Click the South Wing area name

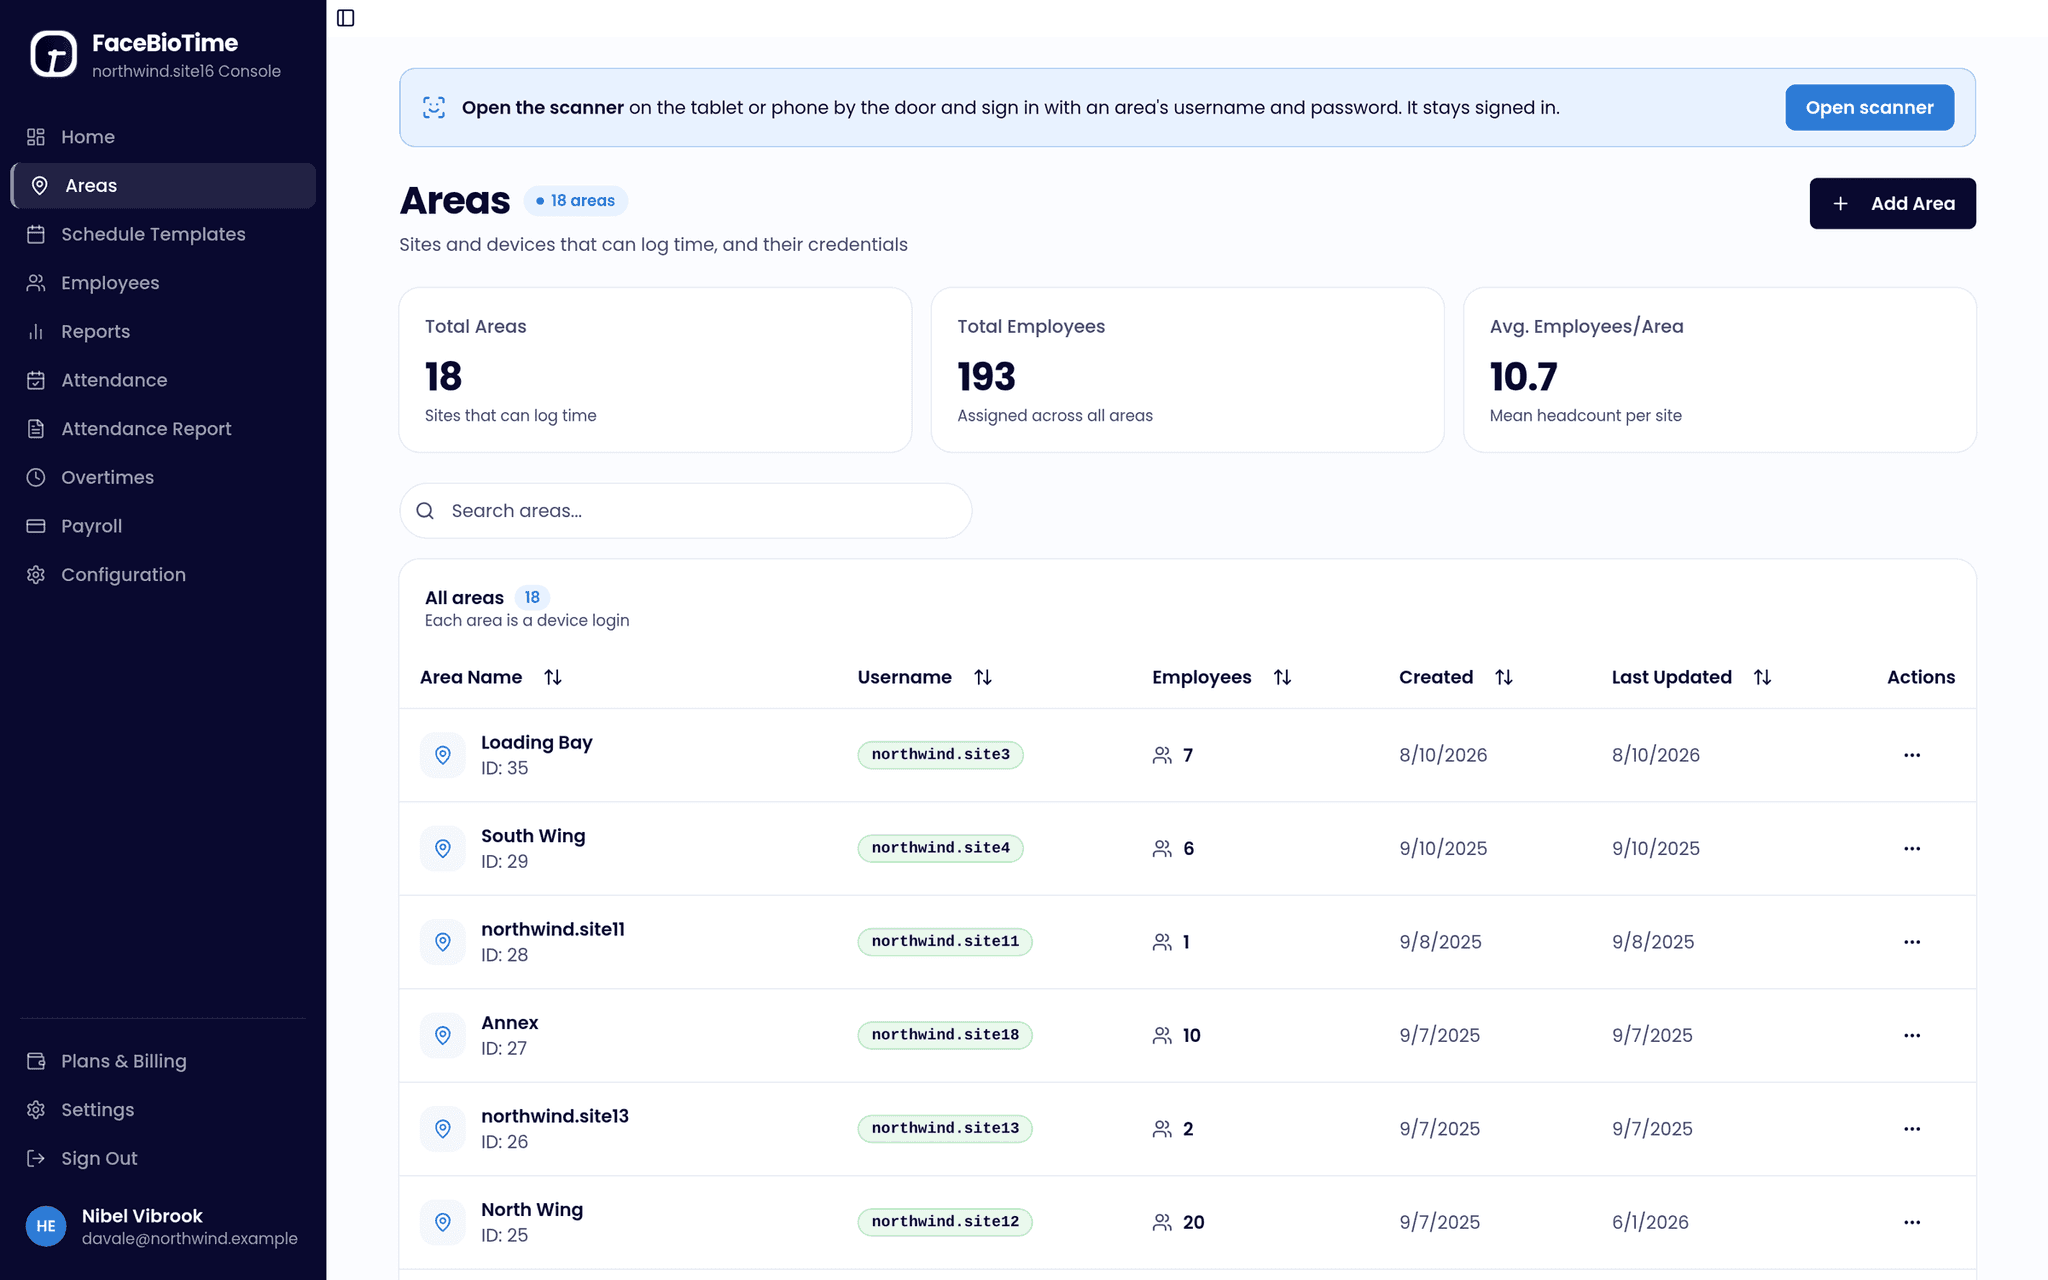(x=533, y=836)
